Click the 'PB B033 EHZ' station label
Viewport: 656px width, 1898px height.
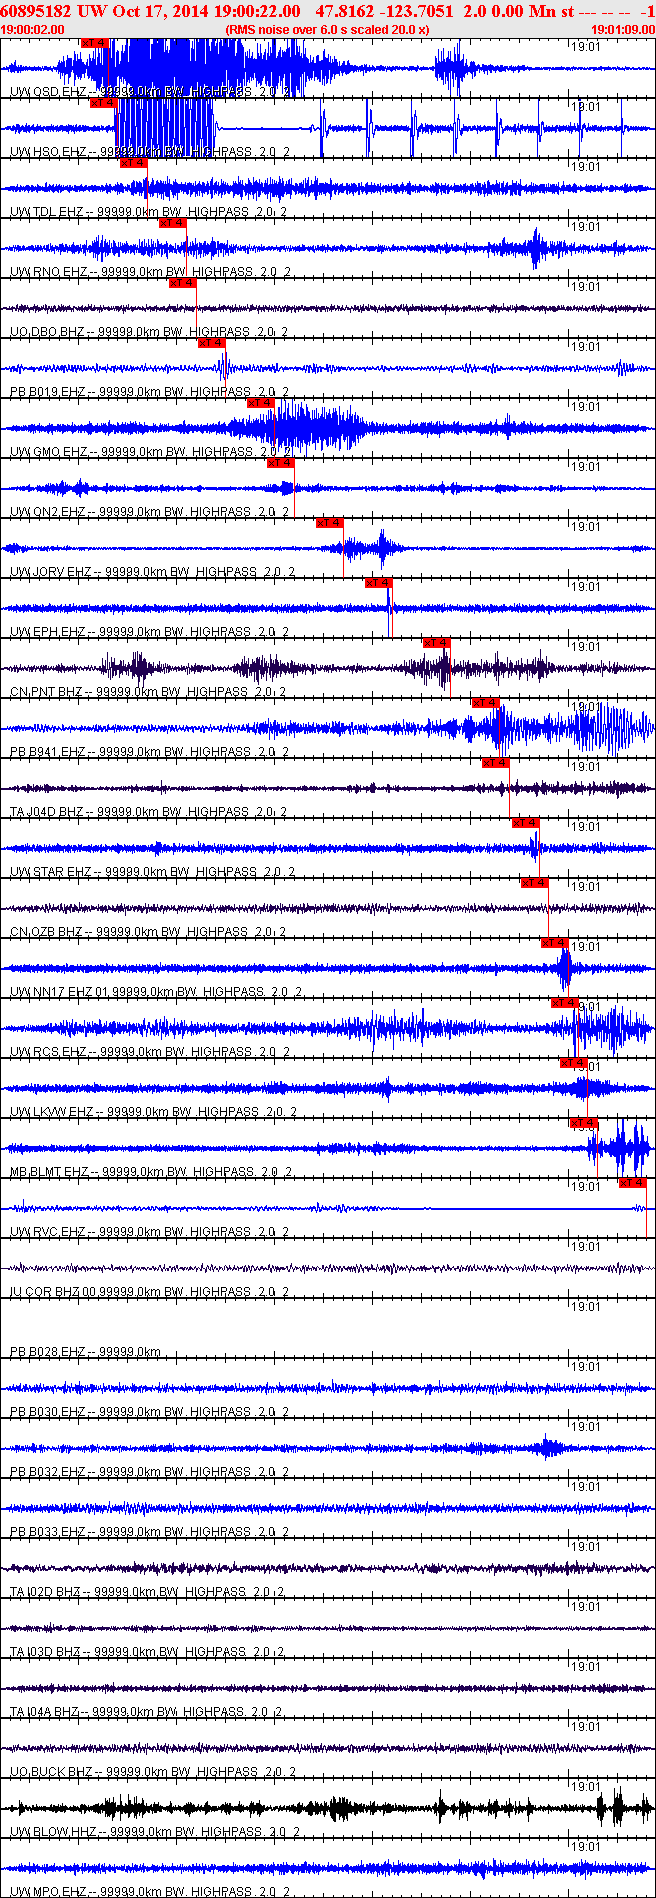click(x=47, y=1532)
